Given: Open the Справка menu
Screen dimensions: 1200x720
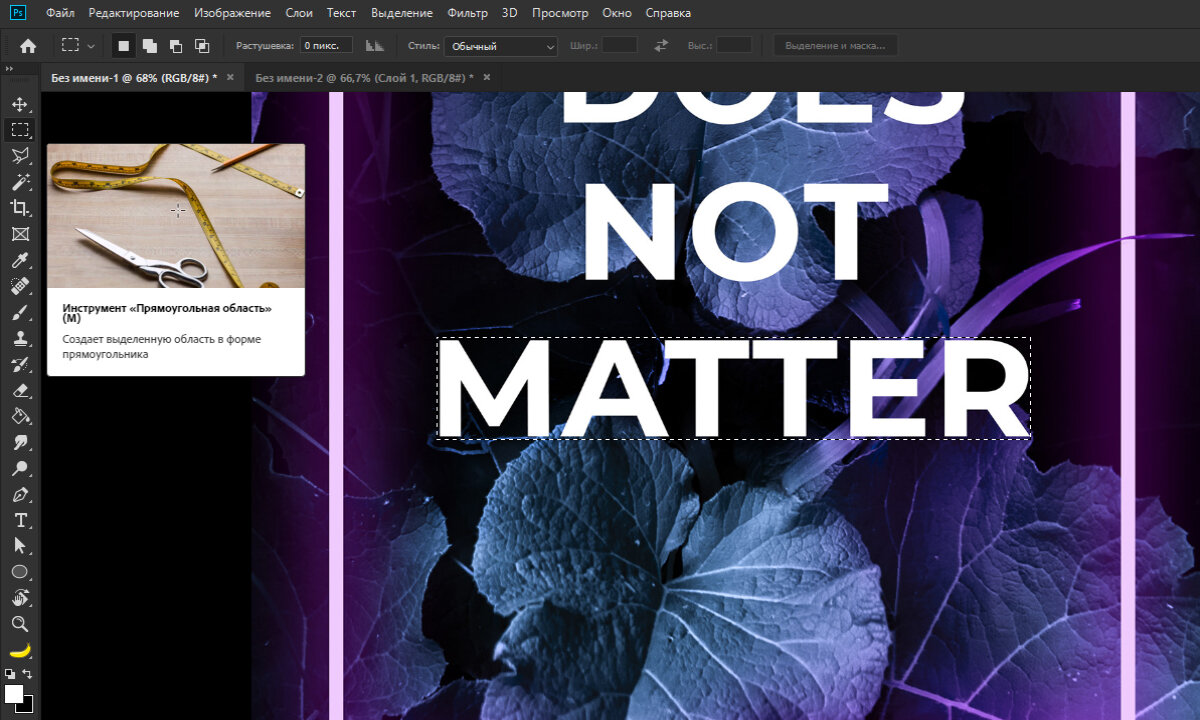Looking at the screenshot, I should [668, 13].
